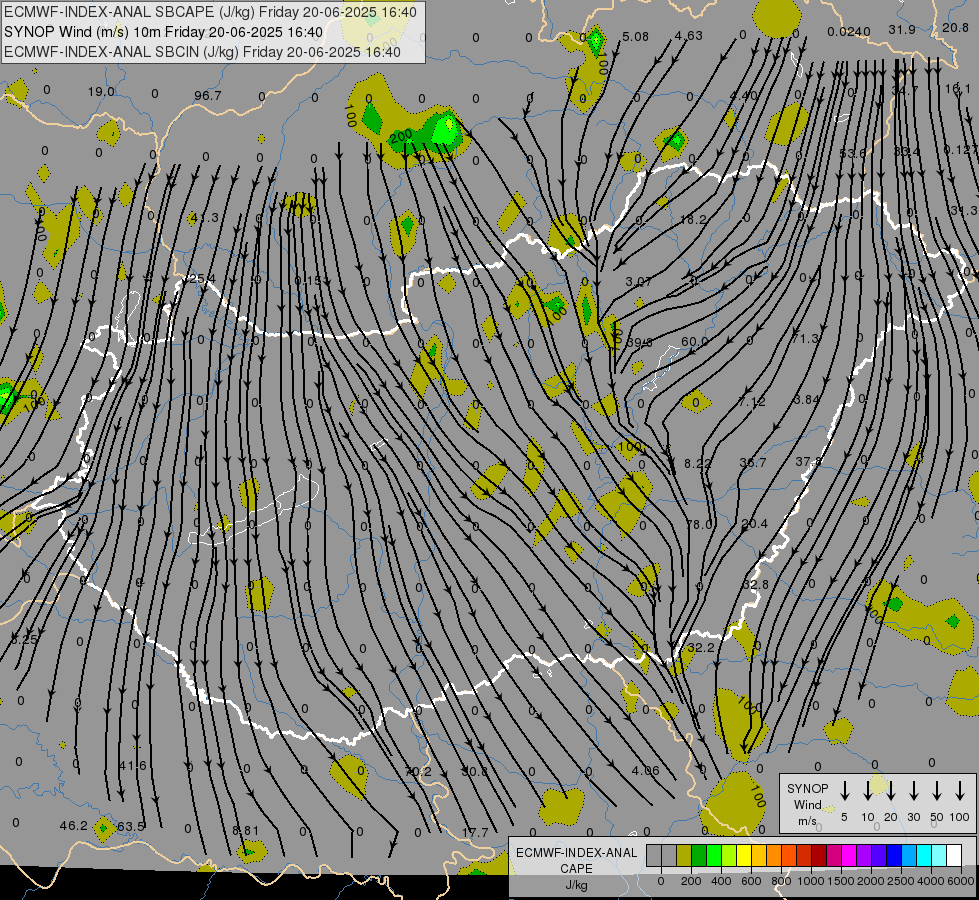Click the wind arrow above the 50 m/s label
Screen dimensions: 979x900
(937, 791)
